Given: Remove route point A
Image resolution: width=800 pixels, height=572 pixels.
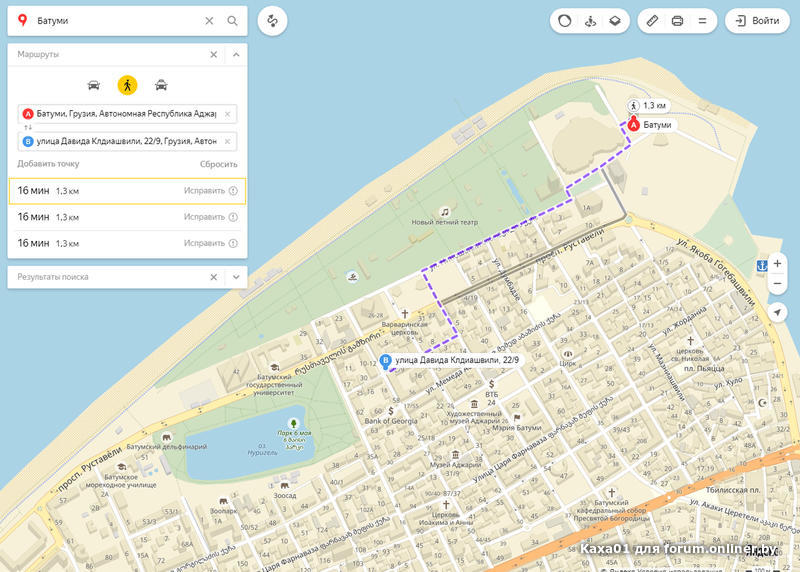Looking at the screenshot, I should tap(228, 114).
